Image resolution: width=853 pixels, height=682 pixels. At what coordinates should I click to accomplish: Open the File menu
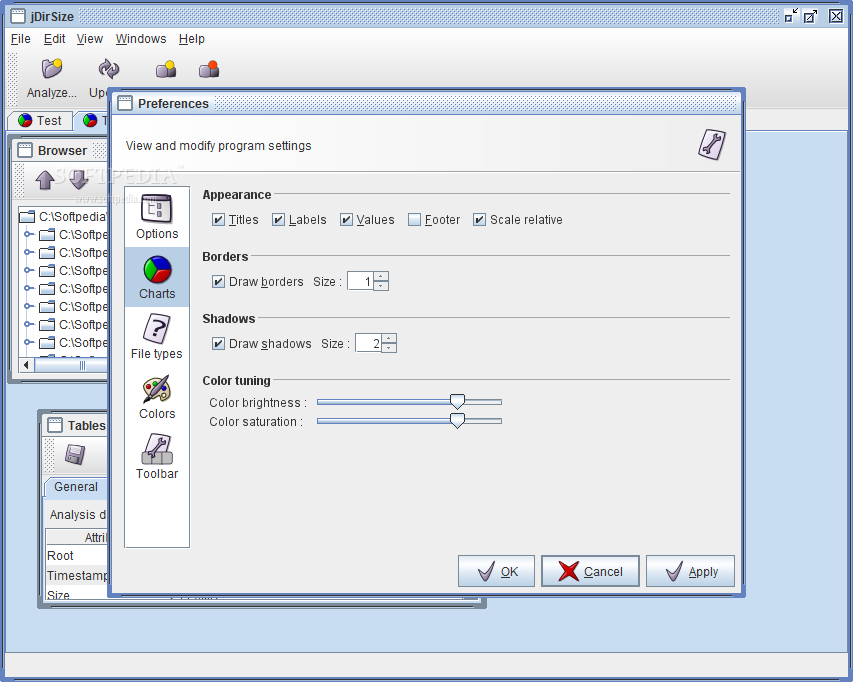pyautogui.click(x=21, y=39)
